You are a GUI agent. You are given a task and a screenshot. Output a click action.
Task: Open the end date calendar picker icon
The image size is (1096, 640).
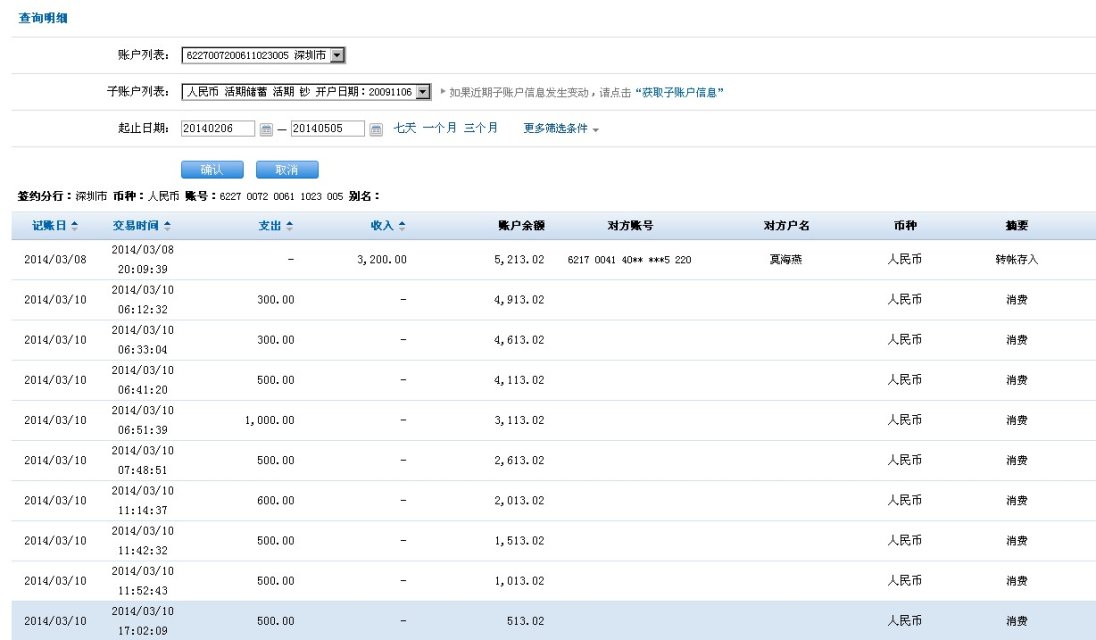(x=376, y=129)
